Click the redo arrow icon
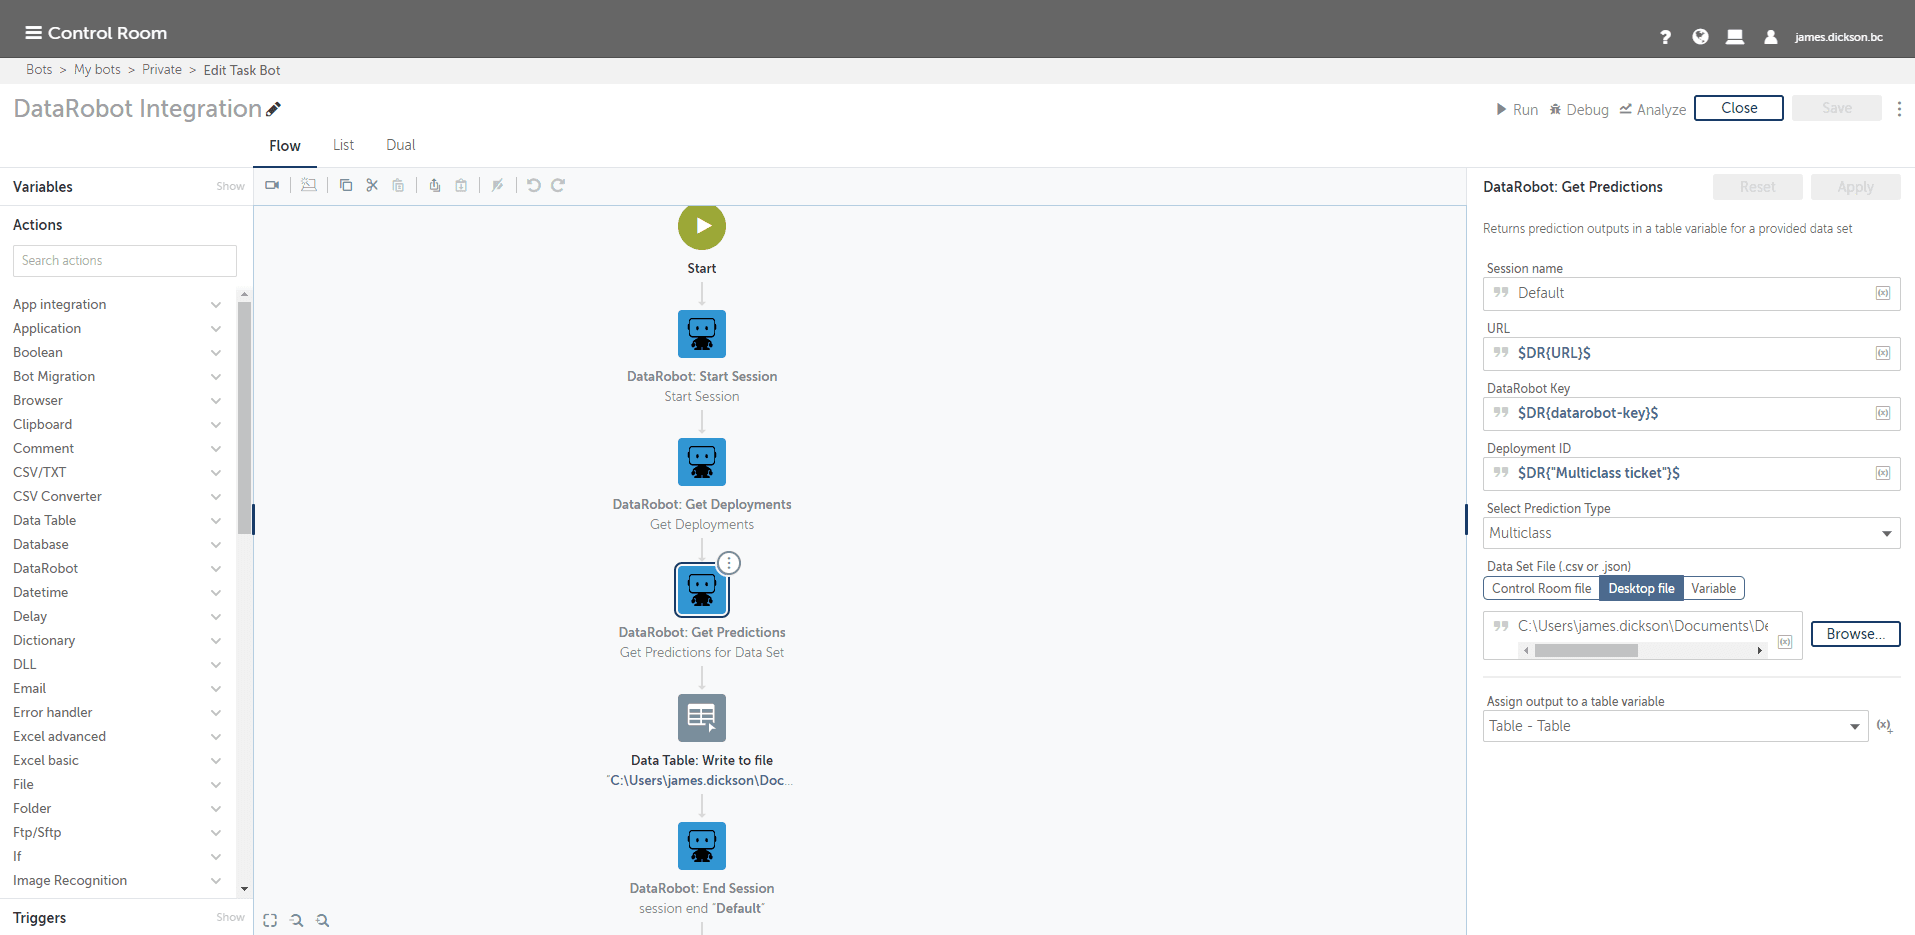Viewport: 1915px width, 935px height. 558,185
